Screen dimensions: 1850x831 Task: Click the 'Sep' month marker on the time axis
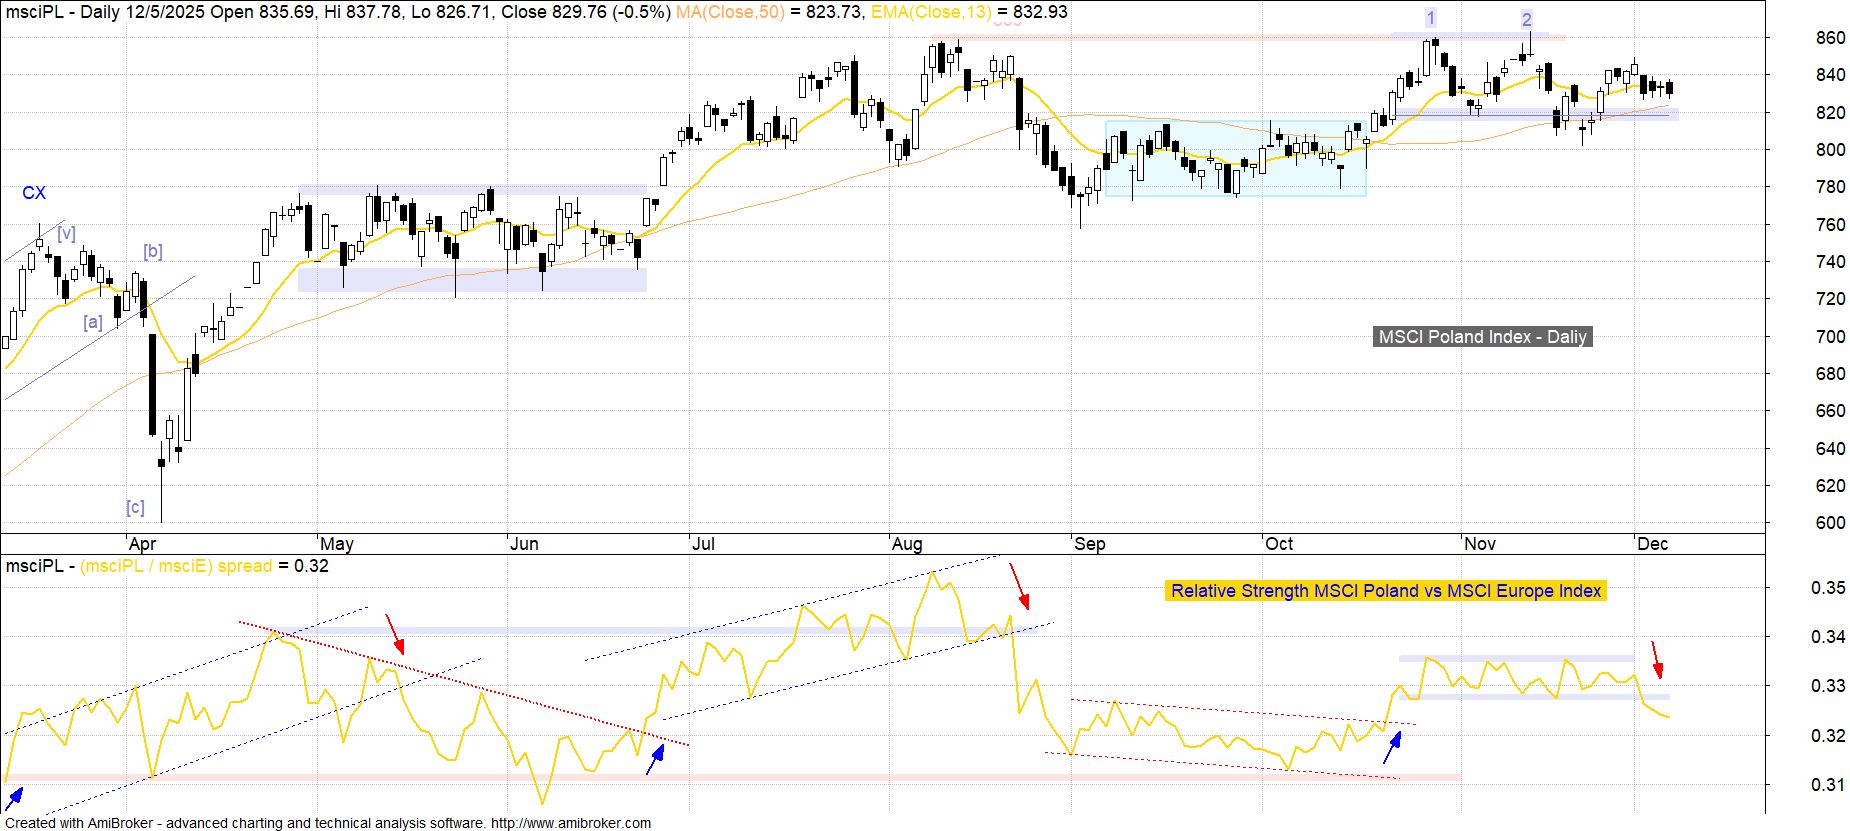pos(1089,544)
